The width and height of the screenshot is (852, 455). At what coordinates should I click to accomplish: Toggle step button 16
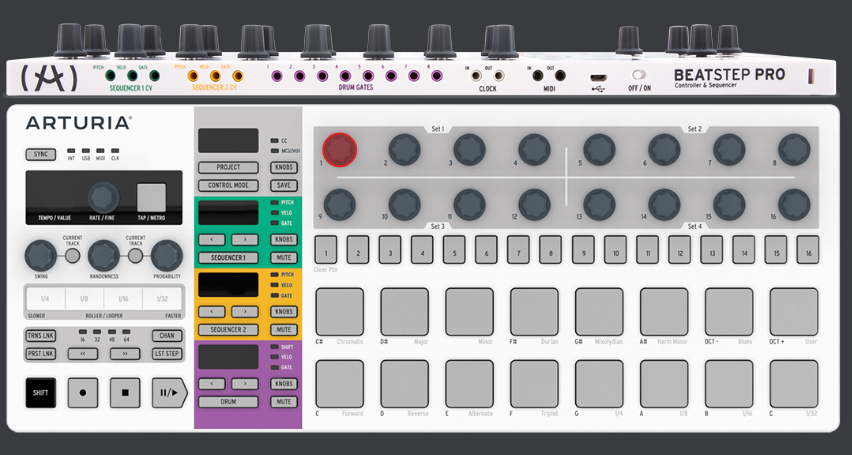pyautogui.click(x=808, y=250)
